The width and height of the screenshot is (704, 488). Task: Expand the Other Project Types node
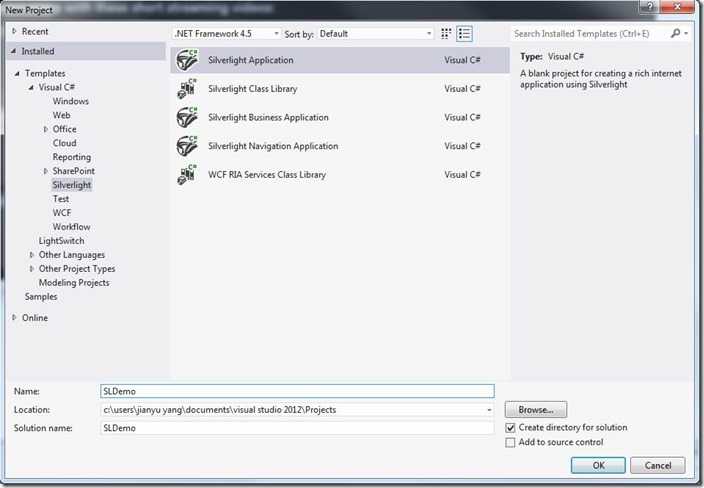pos(31,268)
